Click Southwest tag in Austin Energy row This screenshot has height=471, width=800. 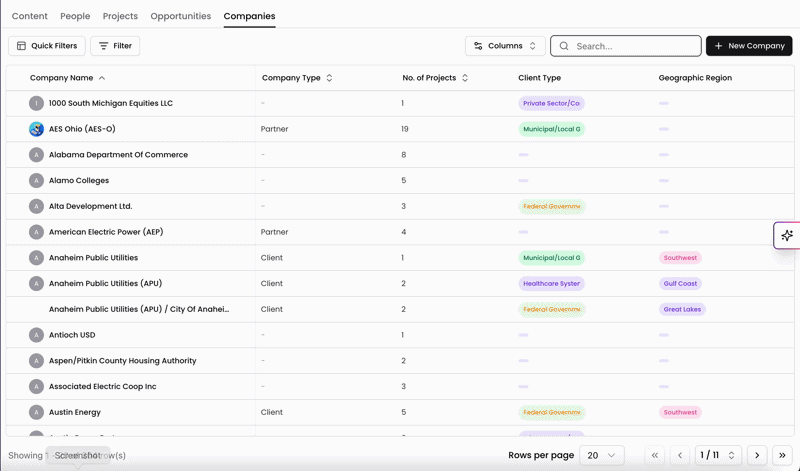(x=680, y=412)
